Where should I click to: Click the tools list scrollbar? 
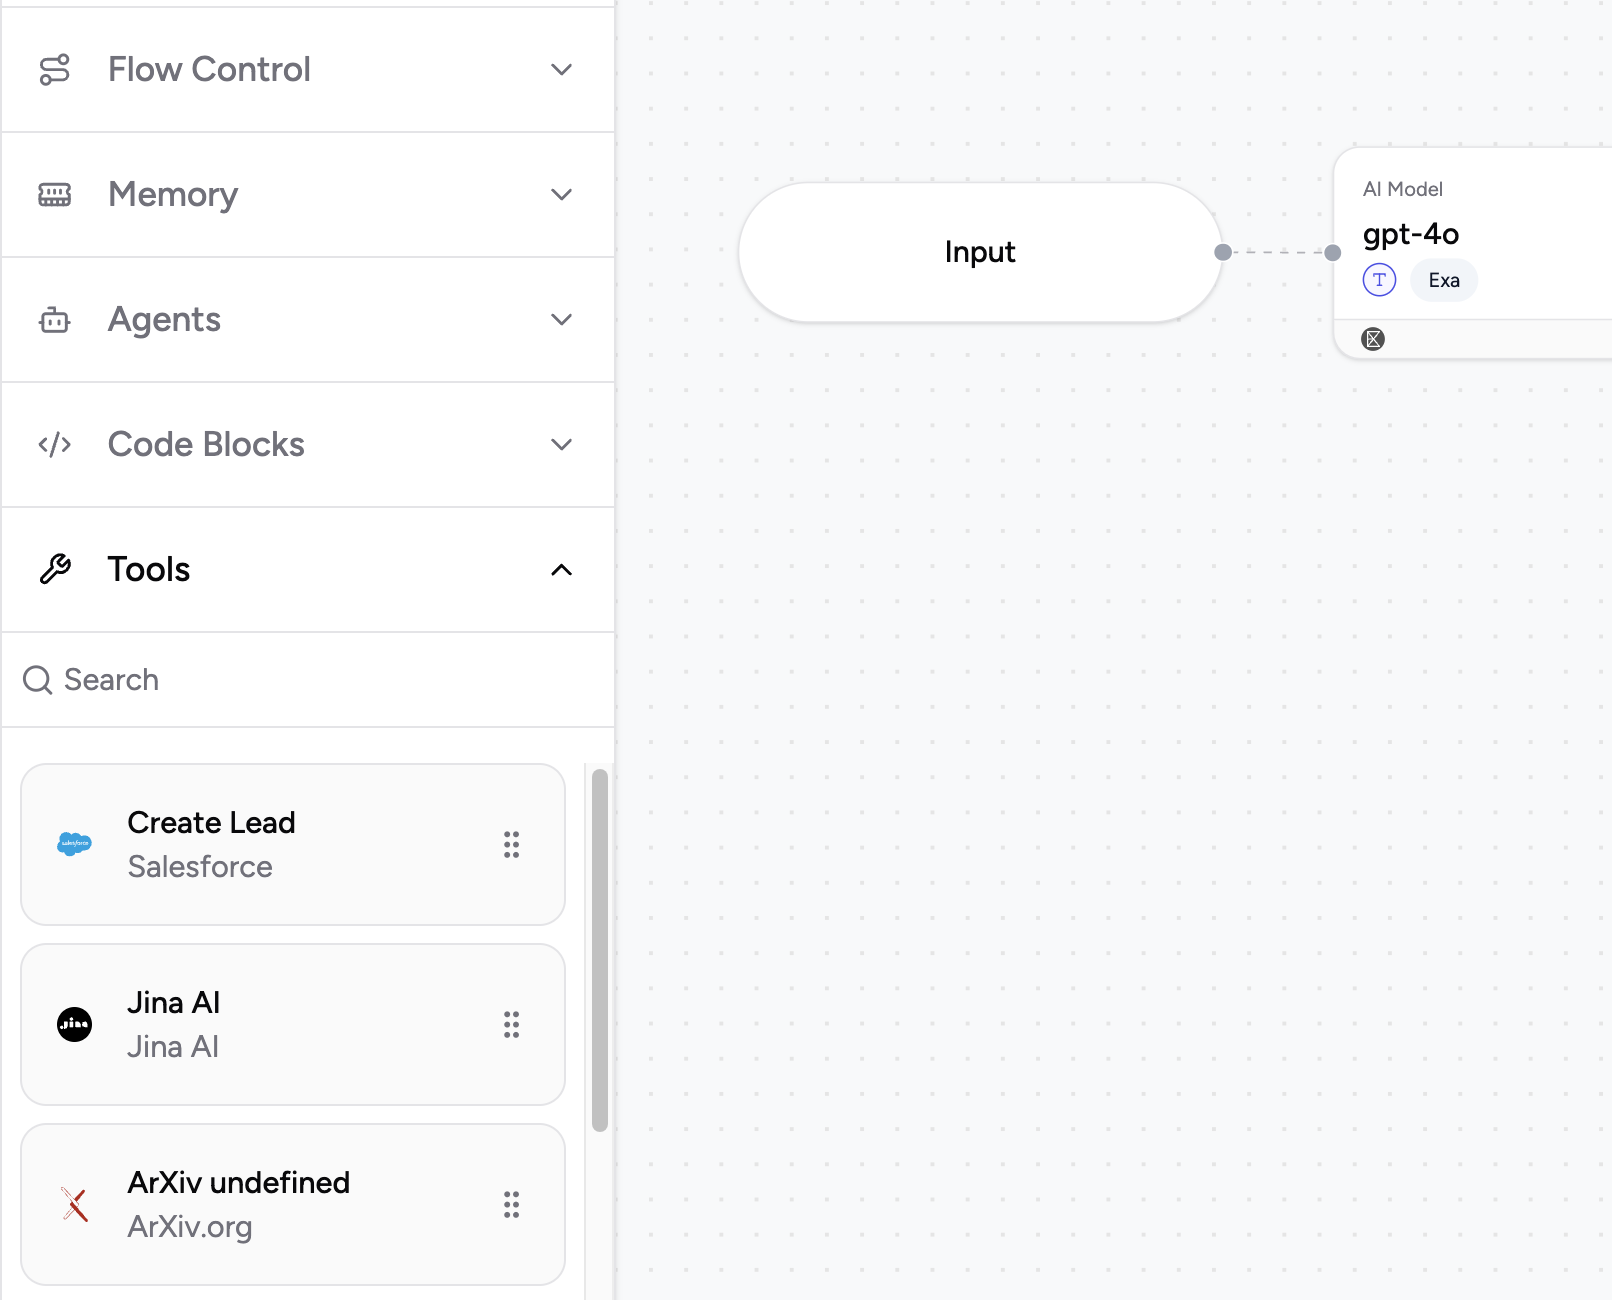[600, 950]
